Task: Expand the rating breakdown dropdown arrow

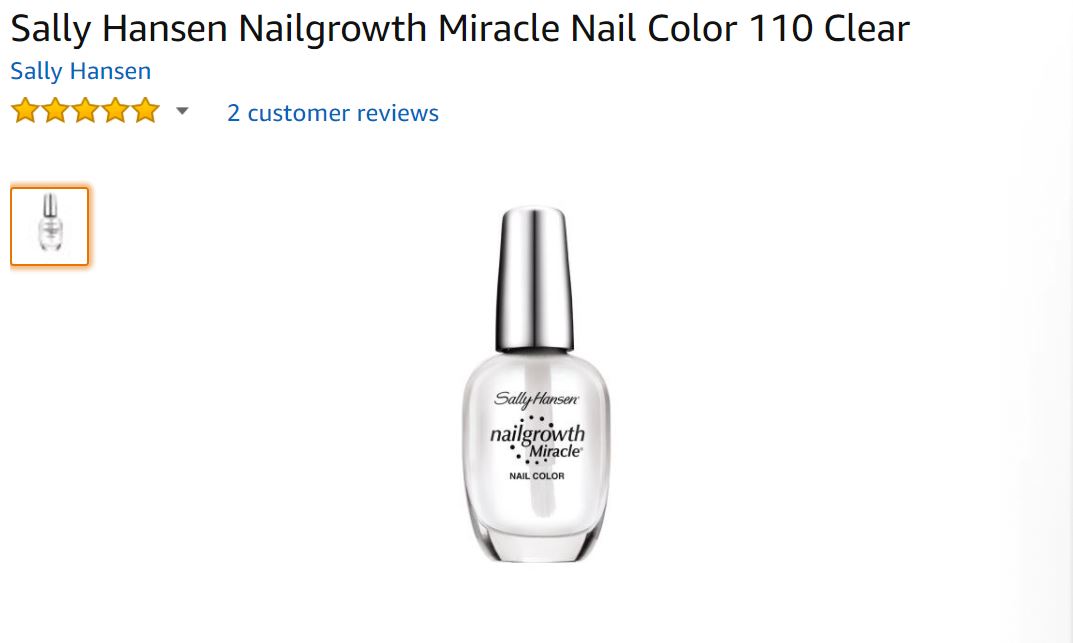Action: (x=182, y=111)
